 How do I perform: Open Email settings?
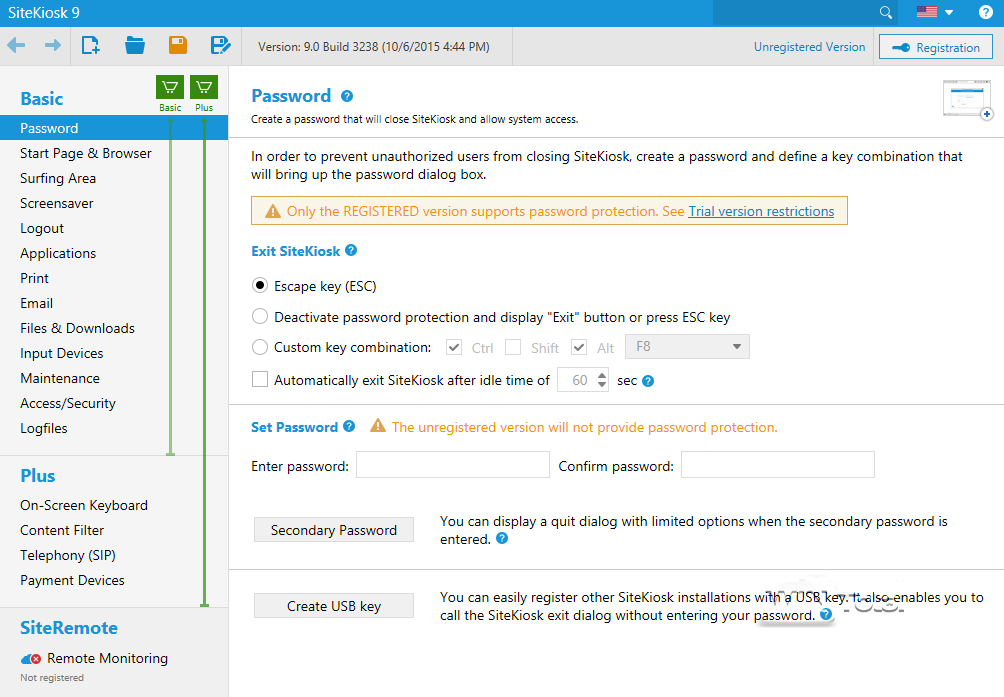(x=36, y=303)
